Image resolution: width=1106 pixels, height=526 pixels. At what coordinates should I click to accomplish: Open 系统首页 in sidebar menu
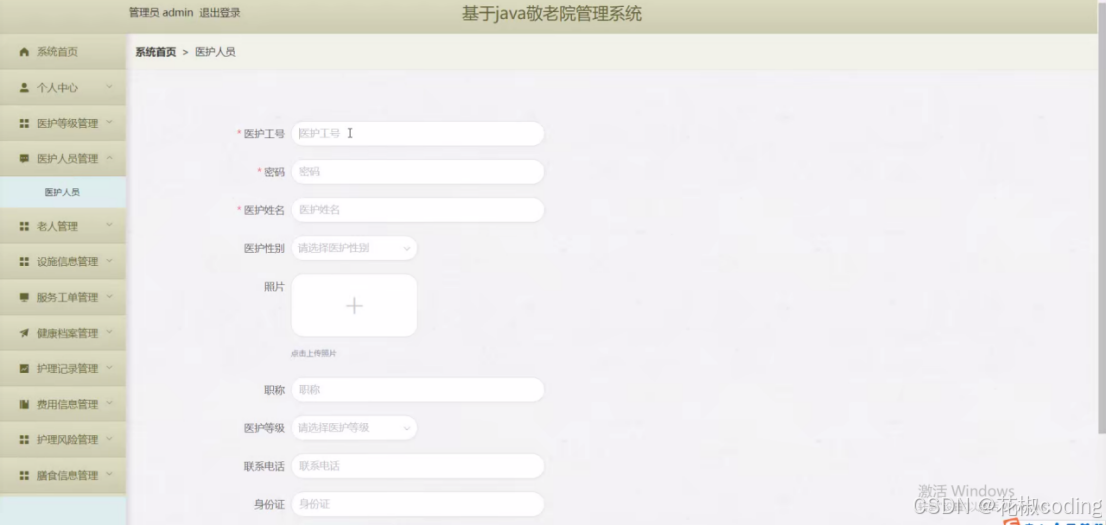pyautogui.click(x=63, y=52)
